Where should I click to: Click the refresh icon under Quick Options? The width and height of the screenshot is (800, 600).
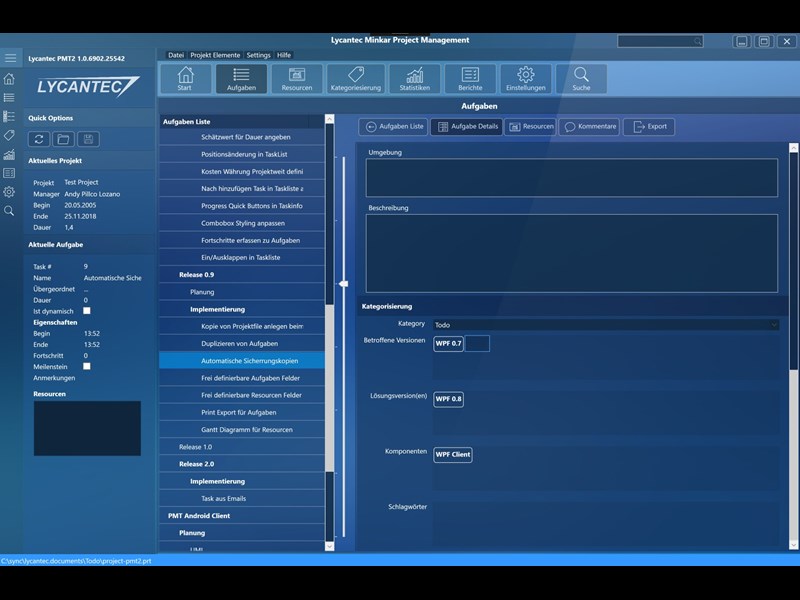[x=39, y=139]
